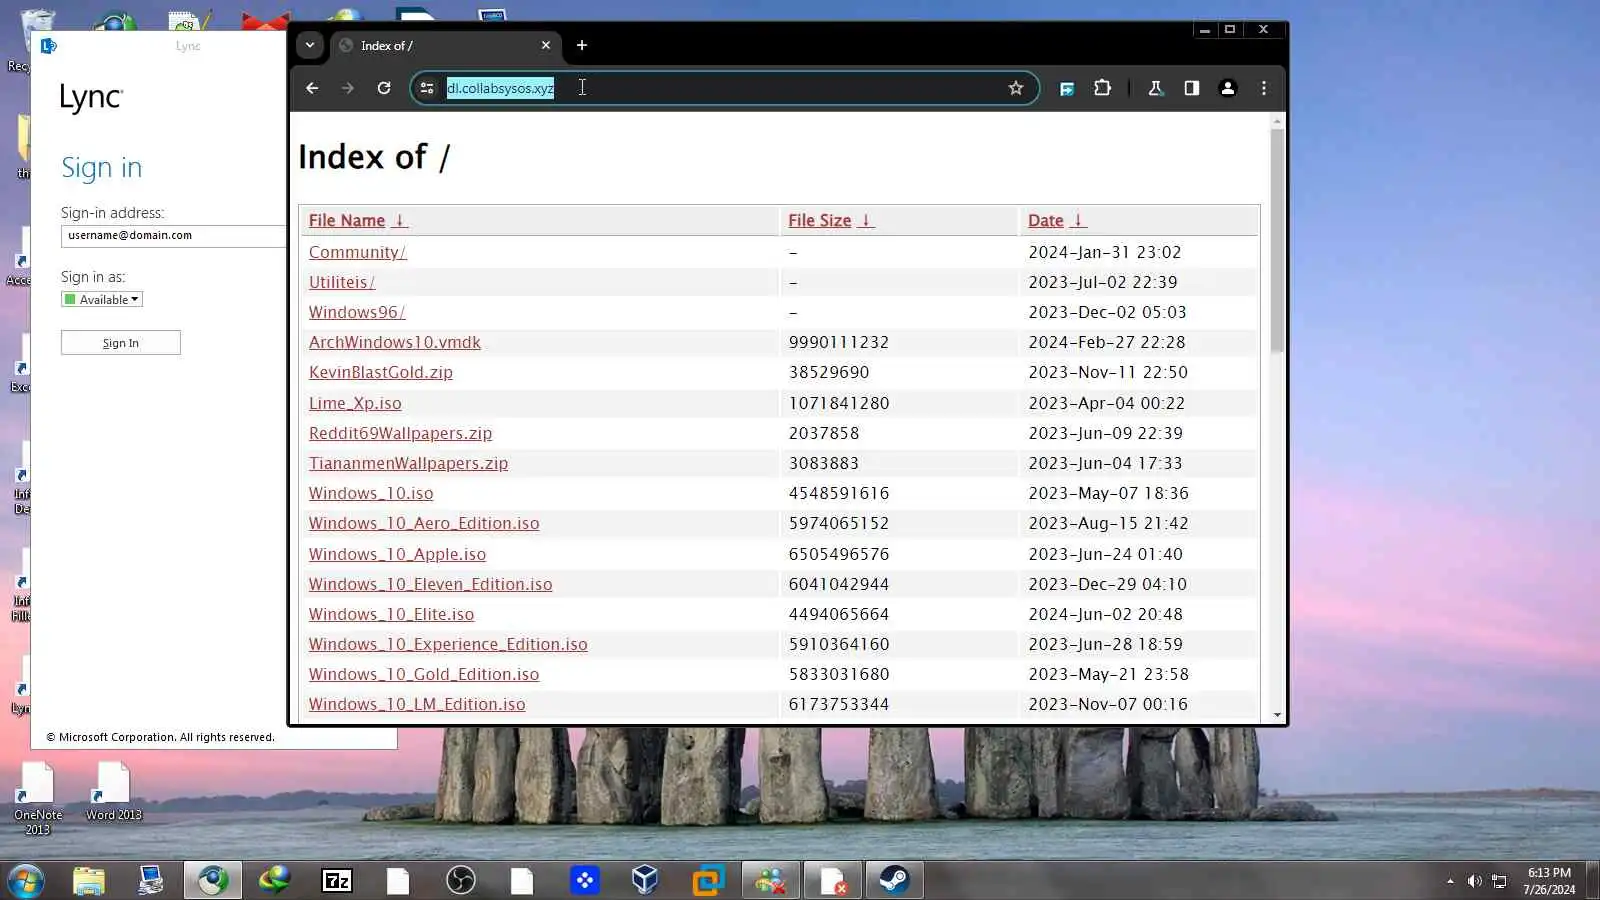This screenshot has height=900, width=1600.
Task: Open 7-Zip from the taskbar
Action: [x=337, y=881]
